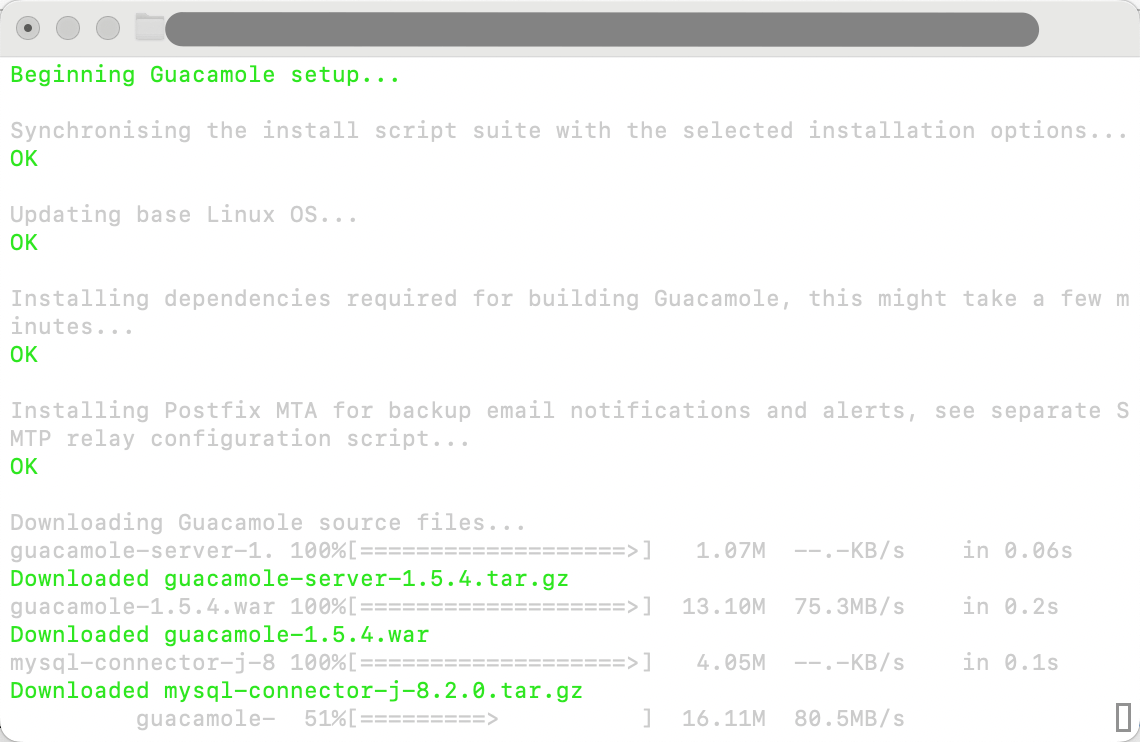Click the Downloaded guacamole-server-1.5.4.tar.gz line
Viewport: 1140px width, 742px height.
[x=290, y=578]
